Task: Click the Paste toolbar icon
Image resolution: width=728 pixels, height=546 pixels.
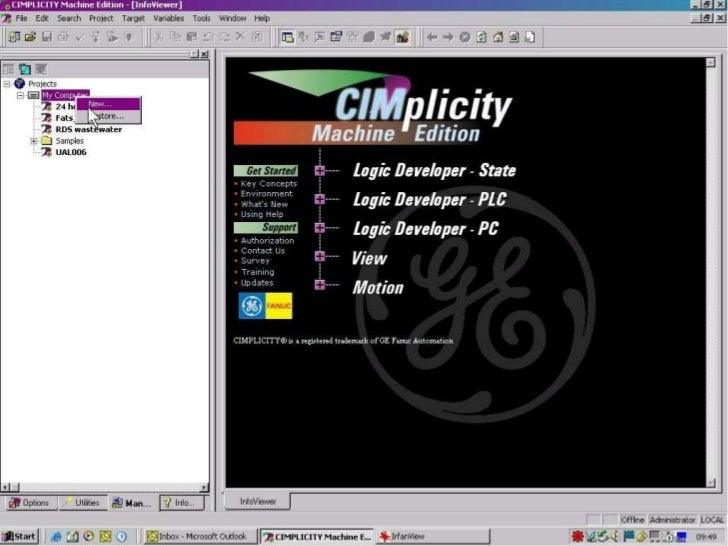Action: (x=192, y=37)
